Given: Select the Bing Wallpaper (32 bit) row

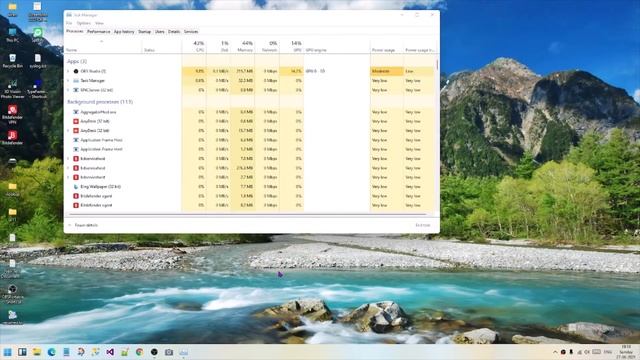Looking at the screenshot, I should pos(249,187).
